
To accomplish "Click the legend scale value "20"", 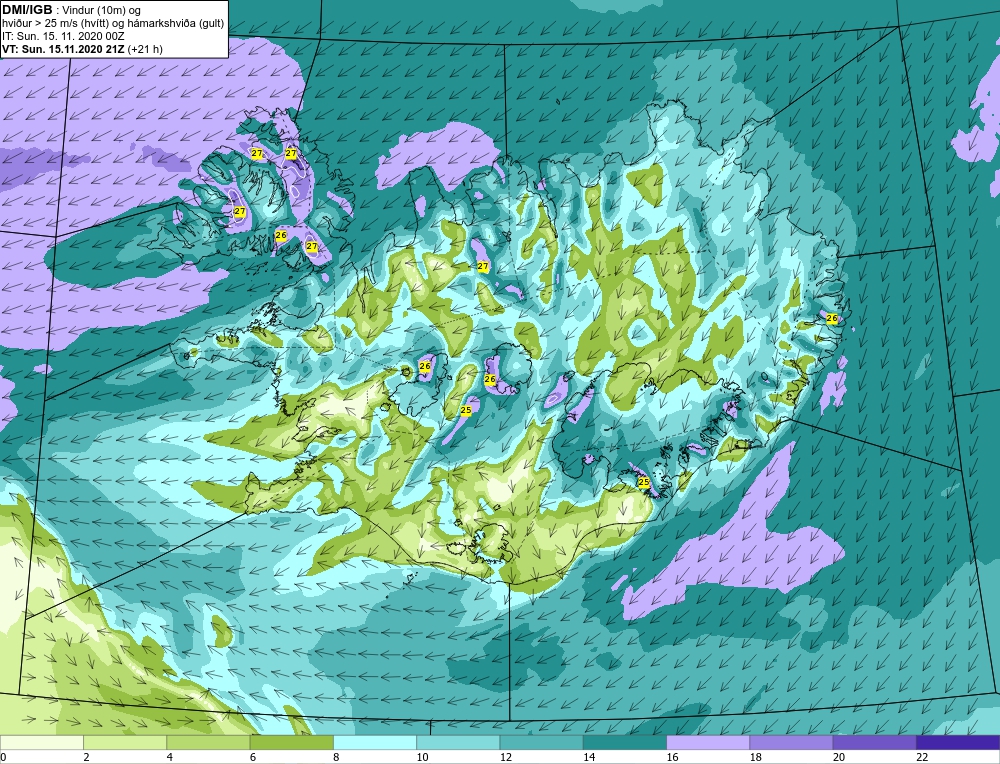I will point(839,757).
